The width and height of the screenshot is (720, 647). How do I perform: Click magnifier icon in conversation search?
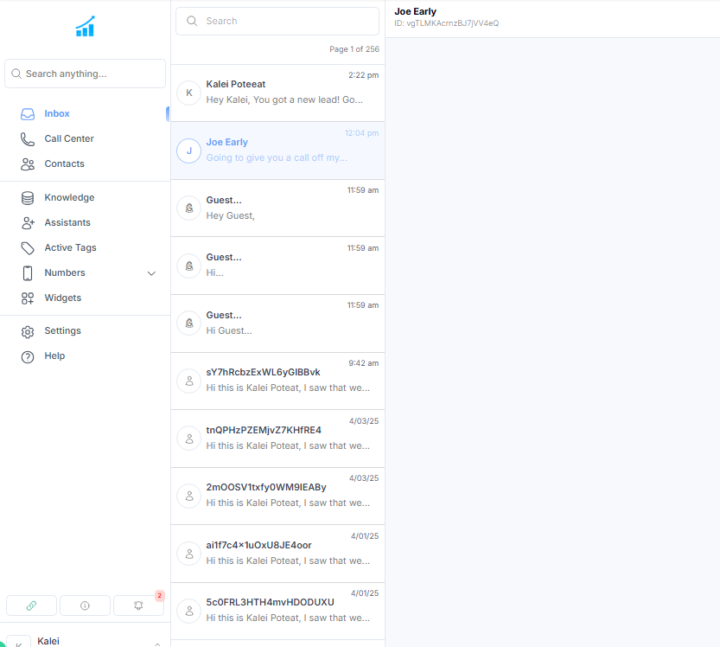pos(192,21)
